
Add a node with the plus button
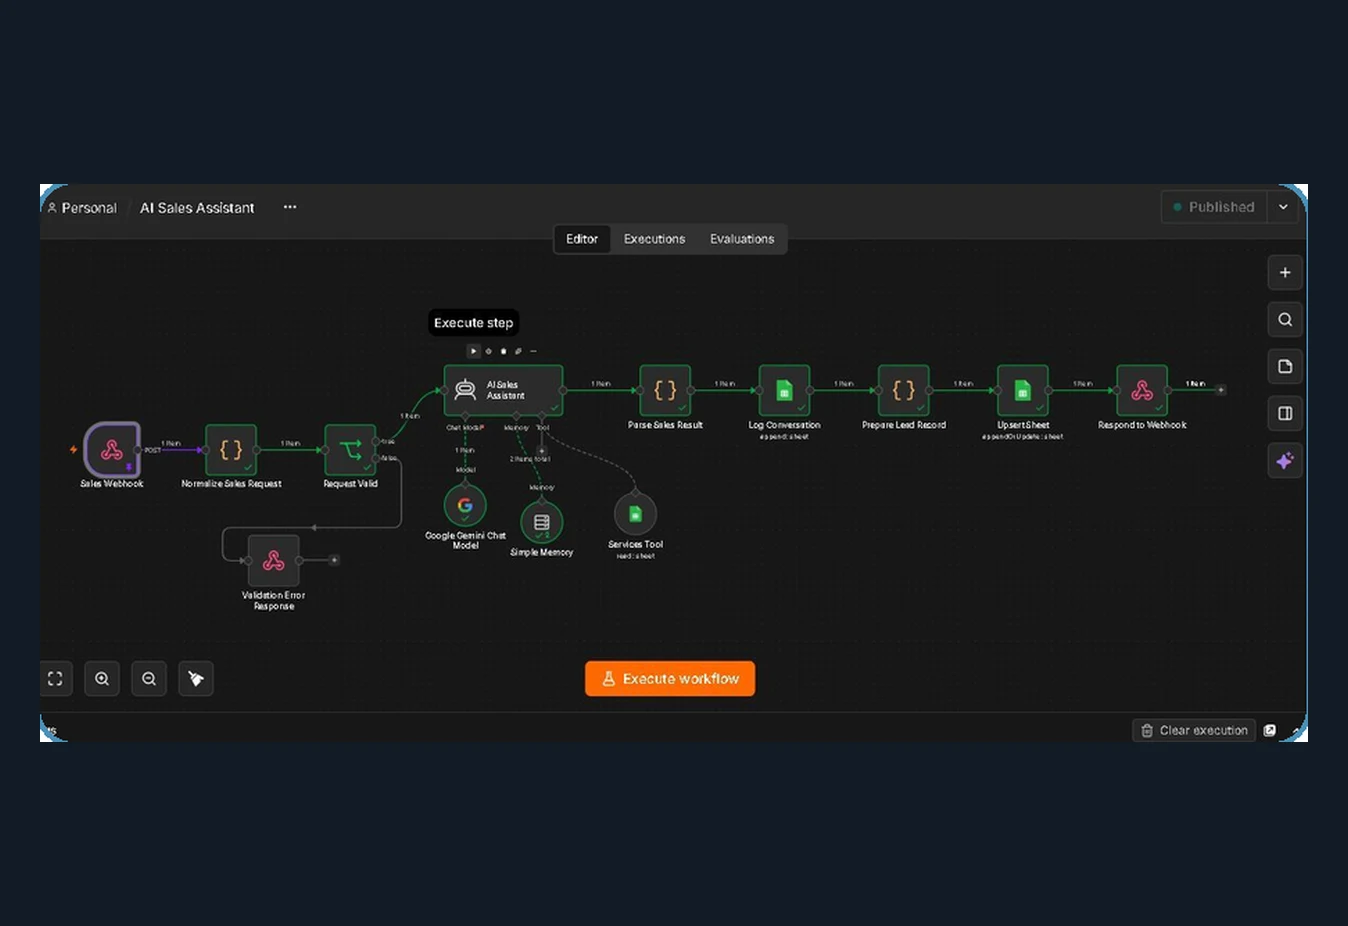(1285, 272)
